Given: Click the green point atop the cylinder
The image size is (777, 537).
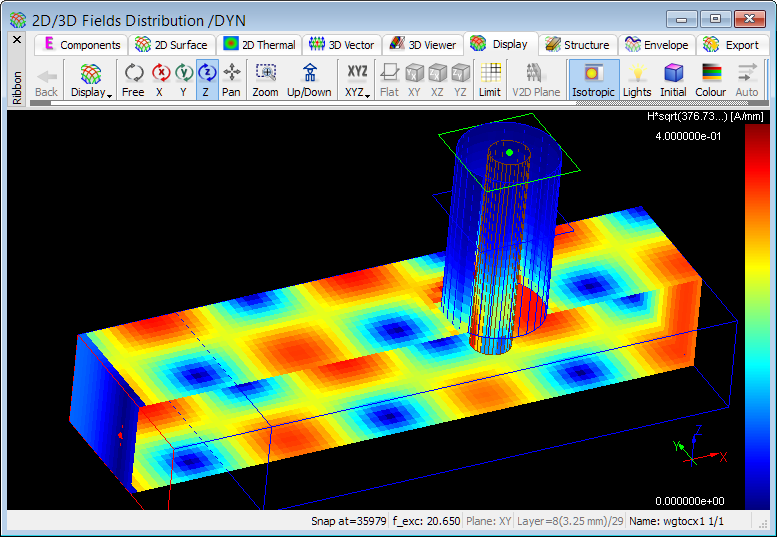Looking at the screenshot, I should tap(509, 152).
